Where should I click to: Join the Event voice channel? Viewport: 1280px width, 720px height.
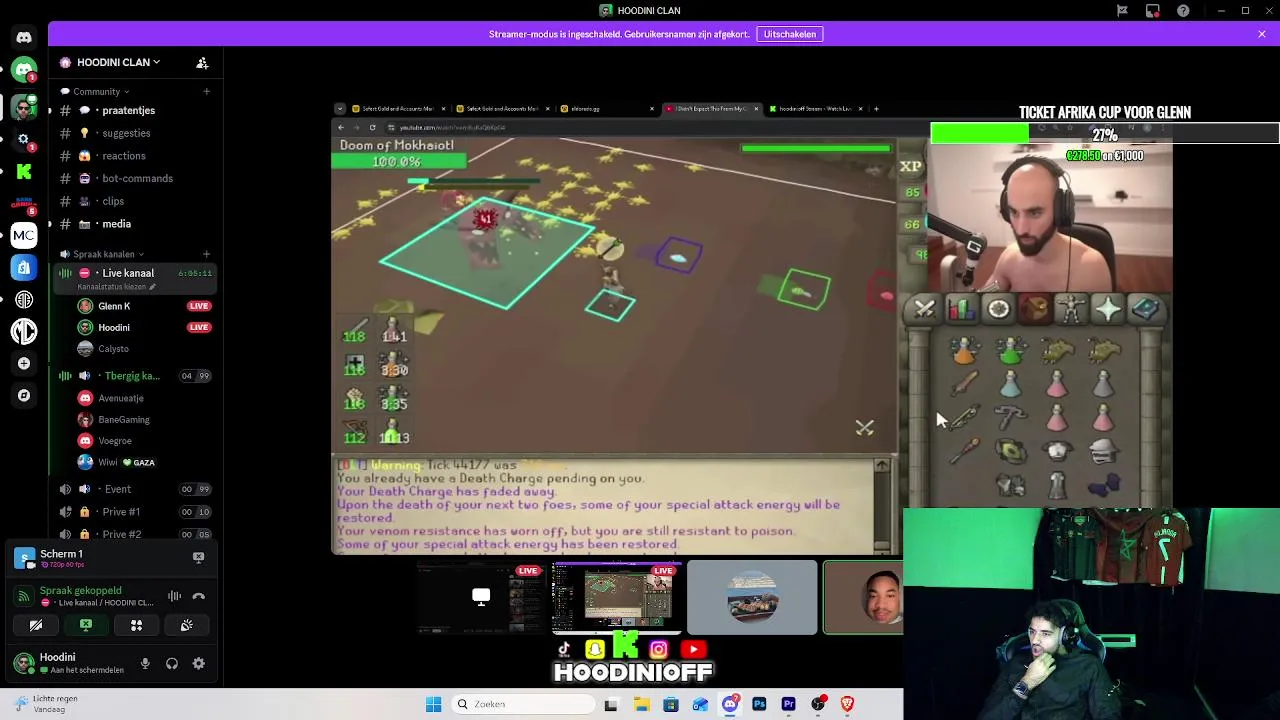135,489
